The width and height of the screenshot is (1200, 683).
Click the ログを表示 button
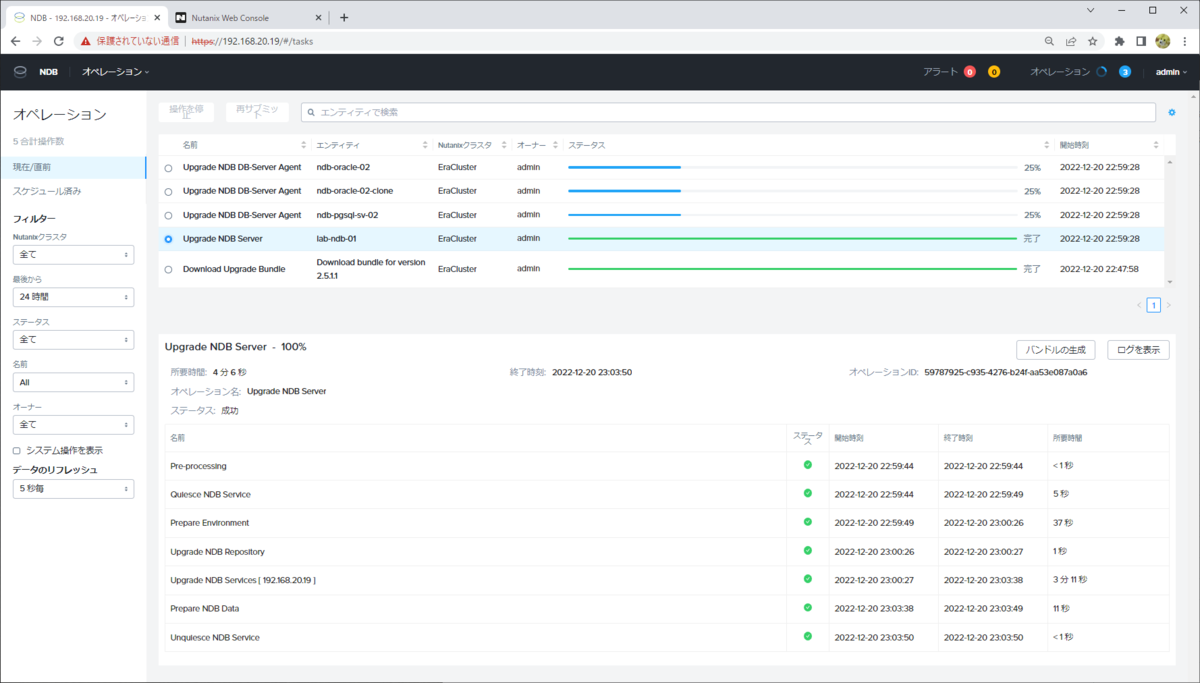tap(1138, 349)
